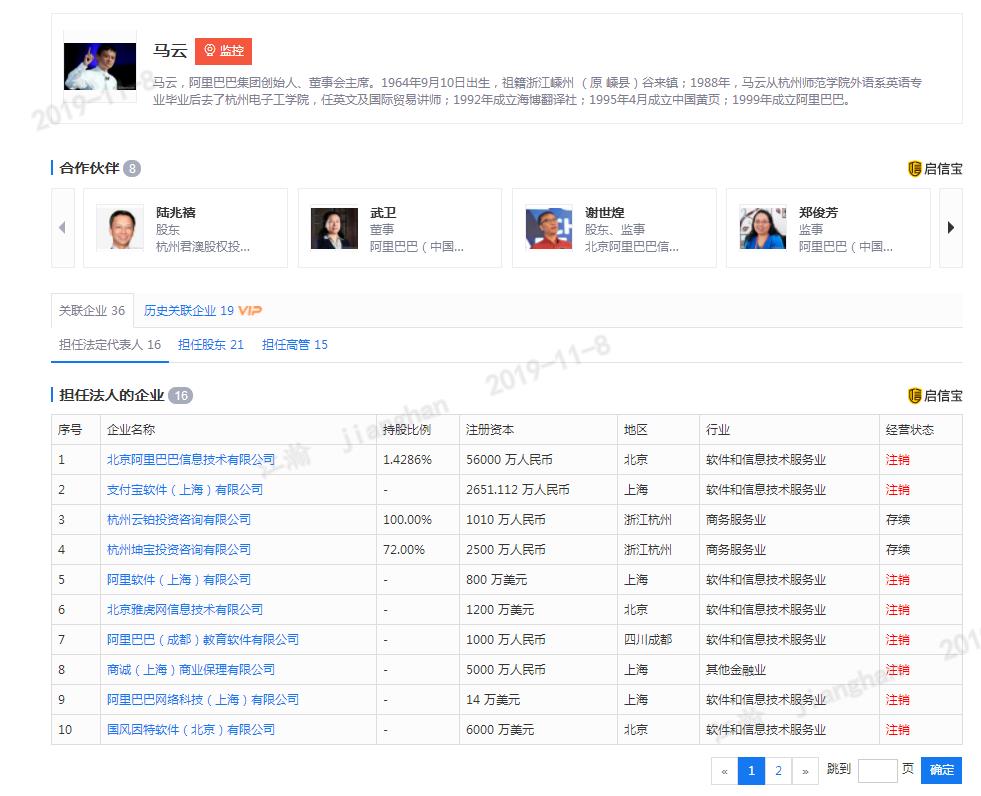The width and height of the screenshot is (981, 796).
Task: Click the page number jump input field
Action: 877,770
